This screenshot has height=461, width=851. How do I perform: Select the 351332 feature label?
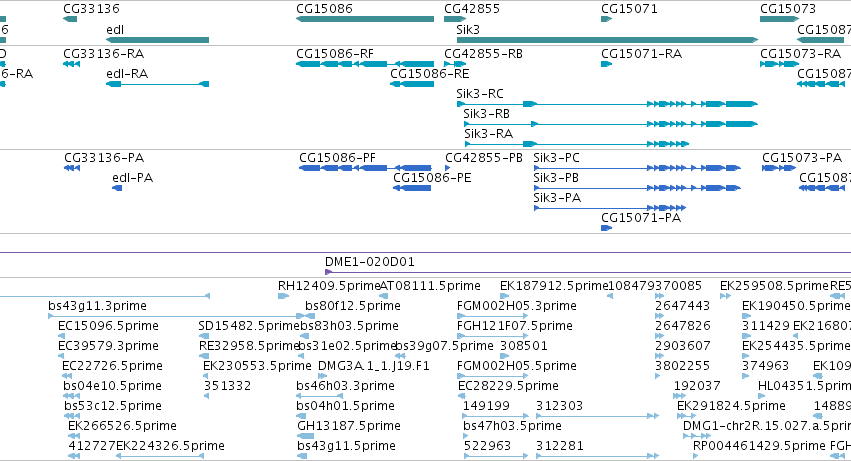pyautogui.click(x=227, y=387)
